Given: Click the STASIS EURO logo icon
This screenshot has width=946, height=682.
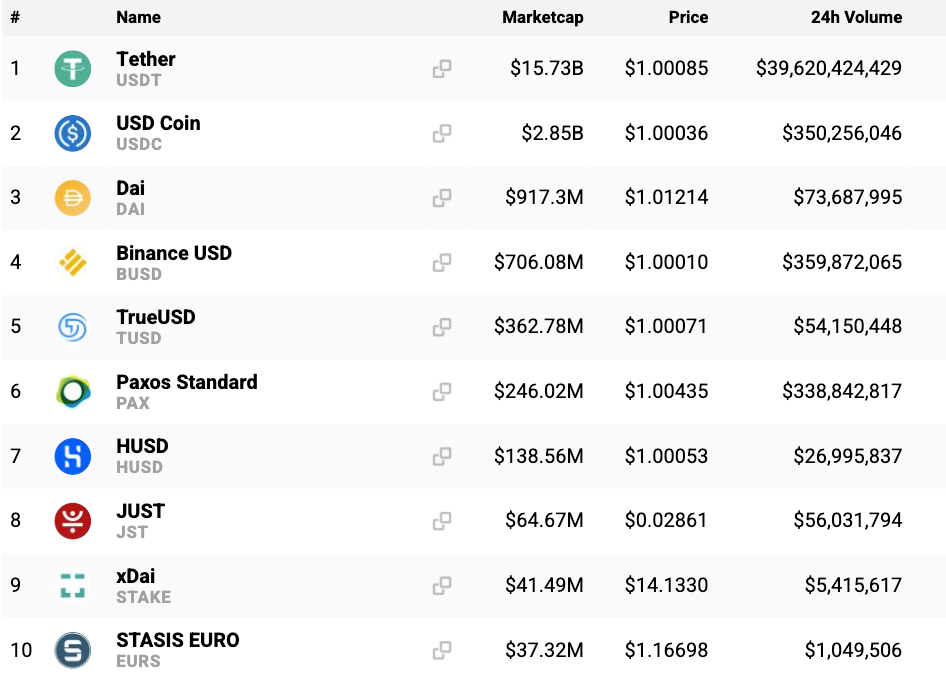Looking at the screenshot, I should click(x=72, y=649).
